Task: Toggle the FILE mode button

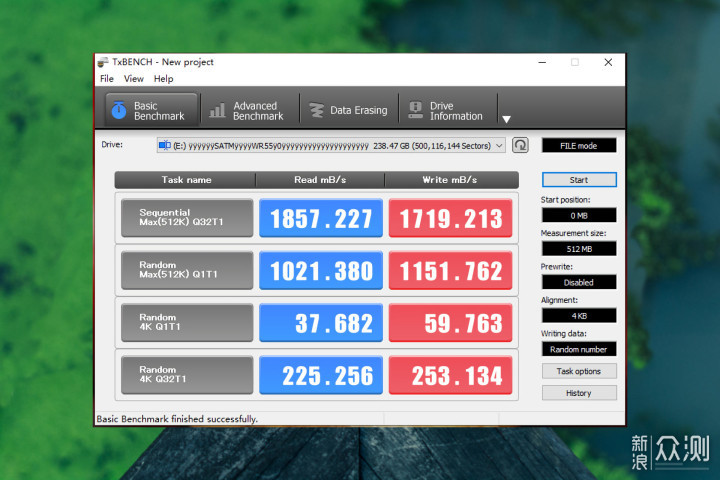Action: (579, 146)
